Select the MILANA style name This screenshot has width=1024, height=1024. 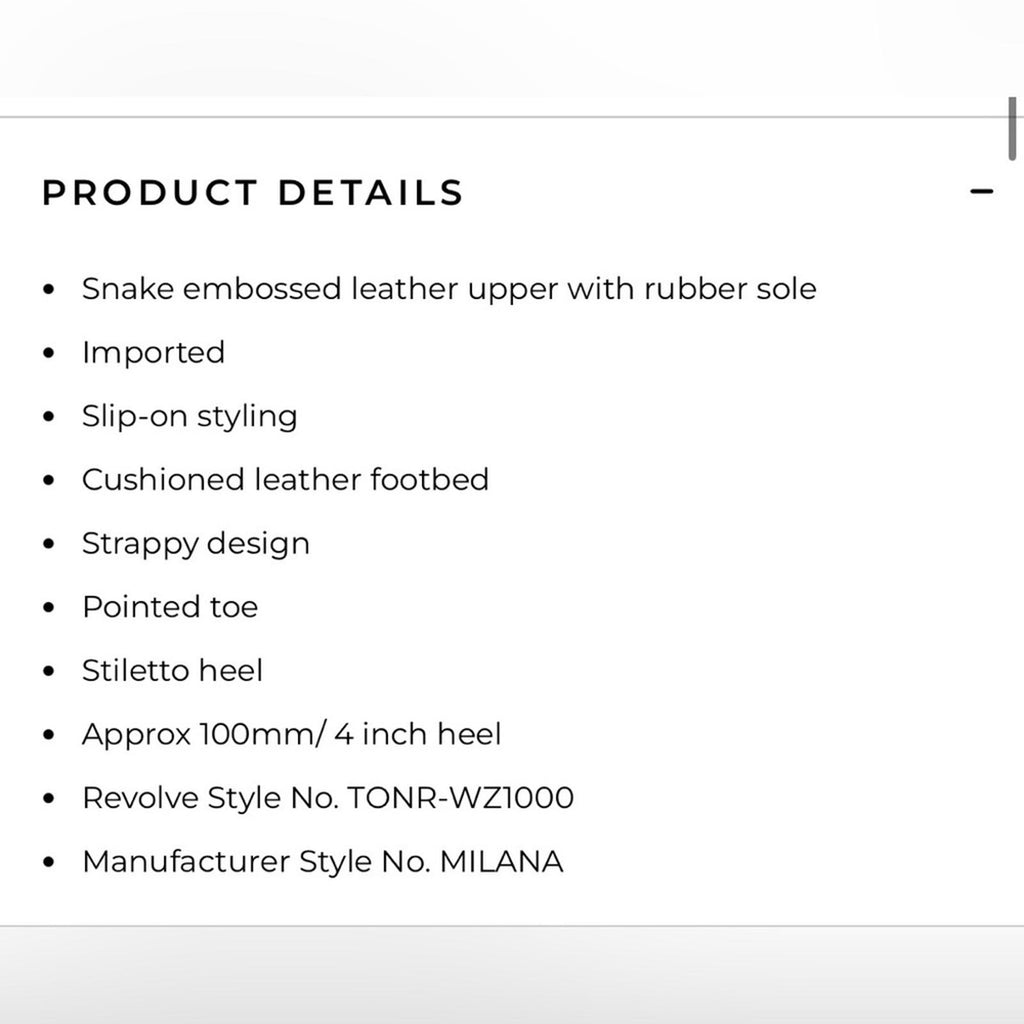point(503,861)
